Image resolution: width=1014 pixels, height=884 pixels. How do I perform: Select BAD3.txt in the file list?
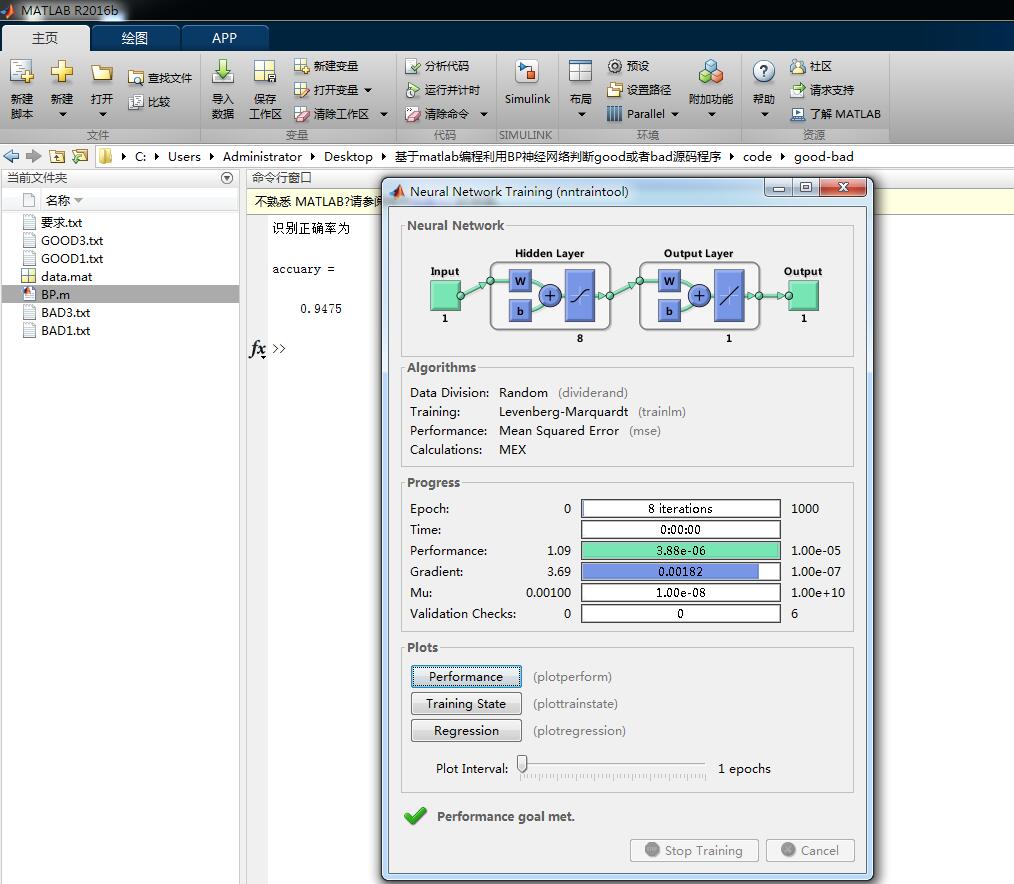(x=120, y=312)
